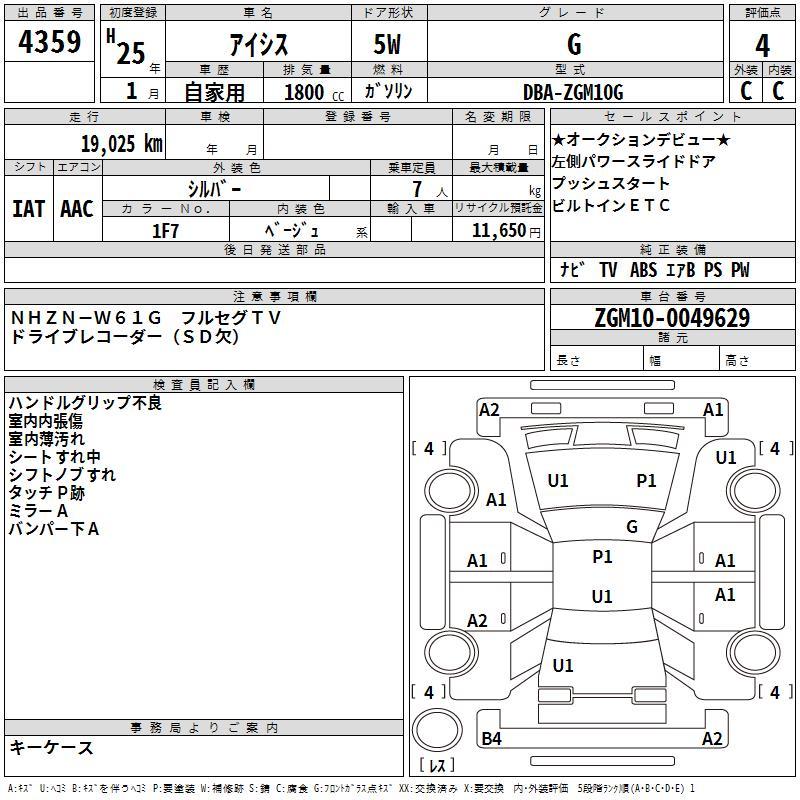Viewport: 800px width, 800px height.
Task: Click the 室内内張傷 inspector note
Action: 45,421
